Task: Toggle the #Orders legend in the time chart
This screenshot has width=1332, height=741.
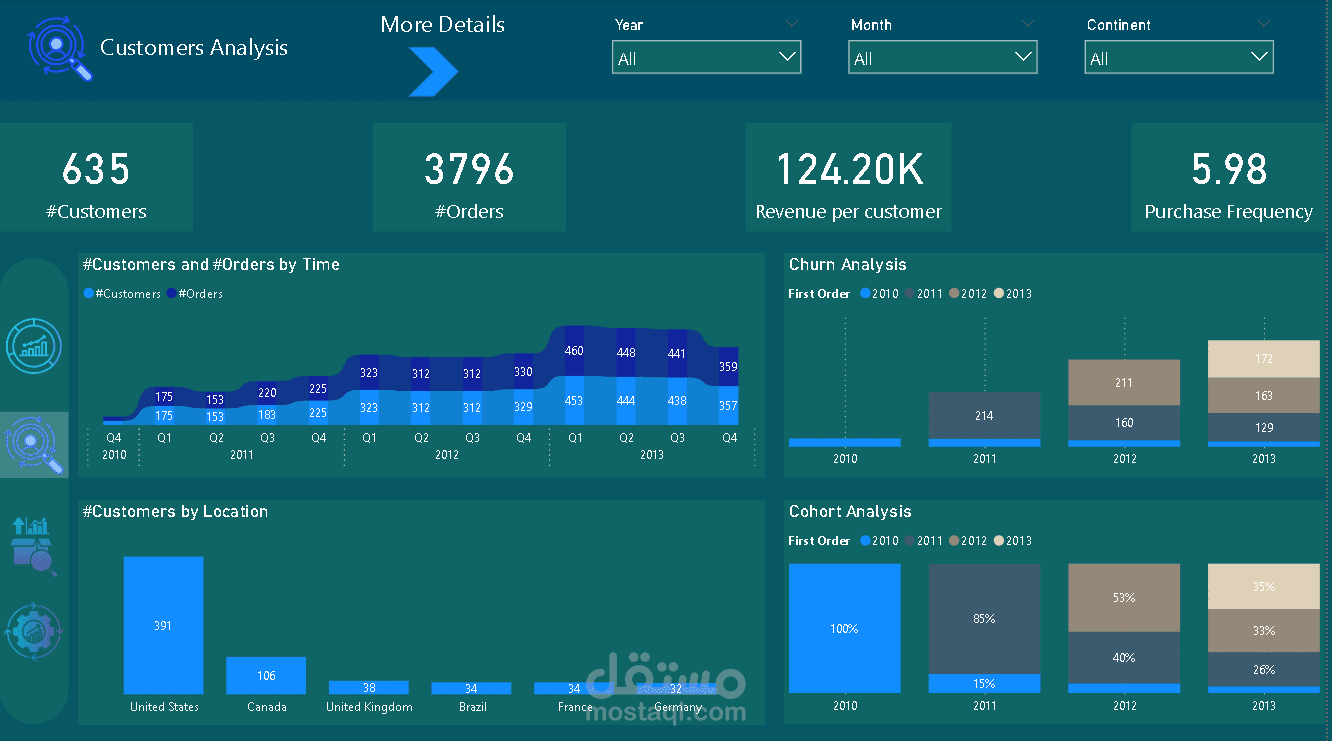Action: coord(195,294)
